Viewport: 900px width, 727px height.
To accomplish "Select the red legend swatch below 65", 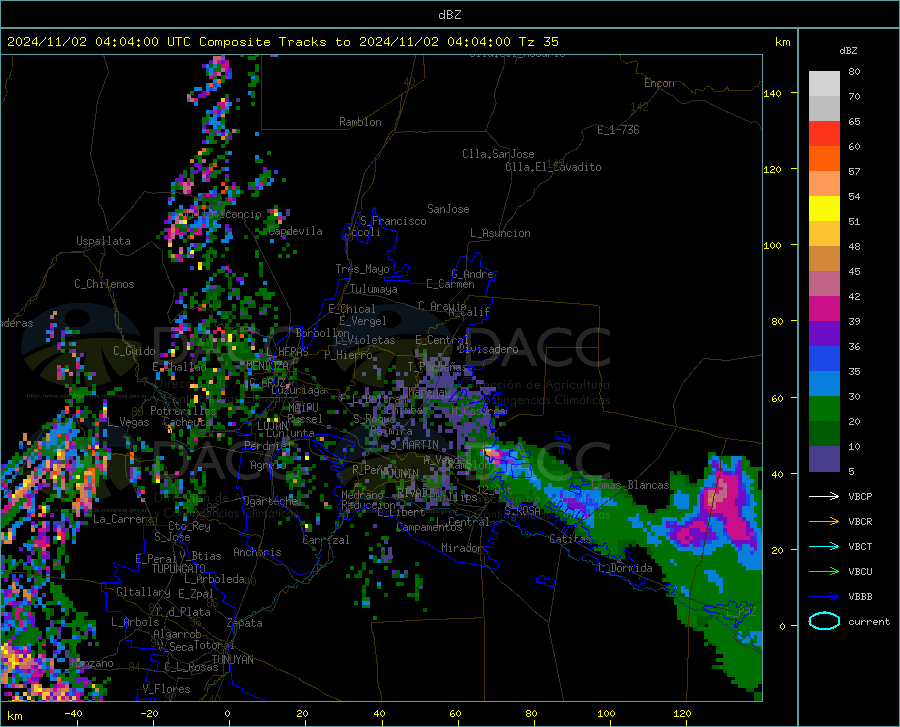I will coord(824,134).
